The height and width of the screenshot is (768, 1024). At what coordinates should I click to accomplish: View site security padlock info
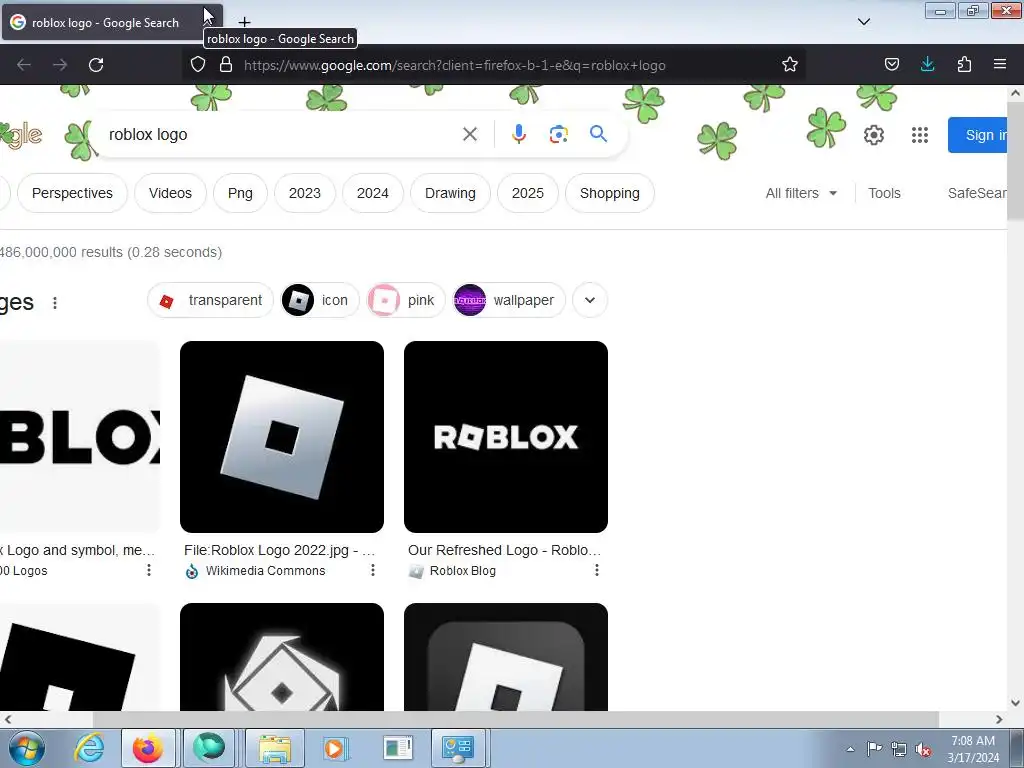click(226, 65)
